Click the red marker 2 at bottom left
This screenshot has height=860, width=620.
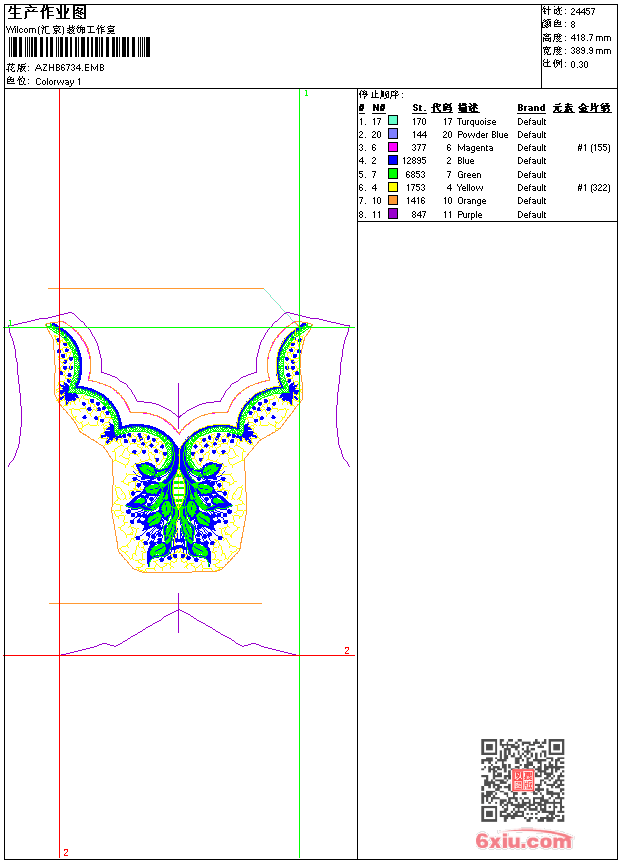tap(66, 852)
